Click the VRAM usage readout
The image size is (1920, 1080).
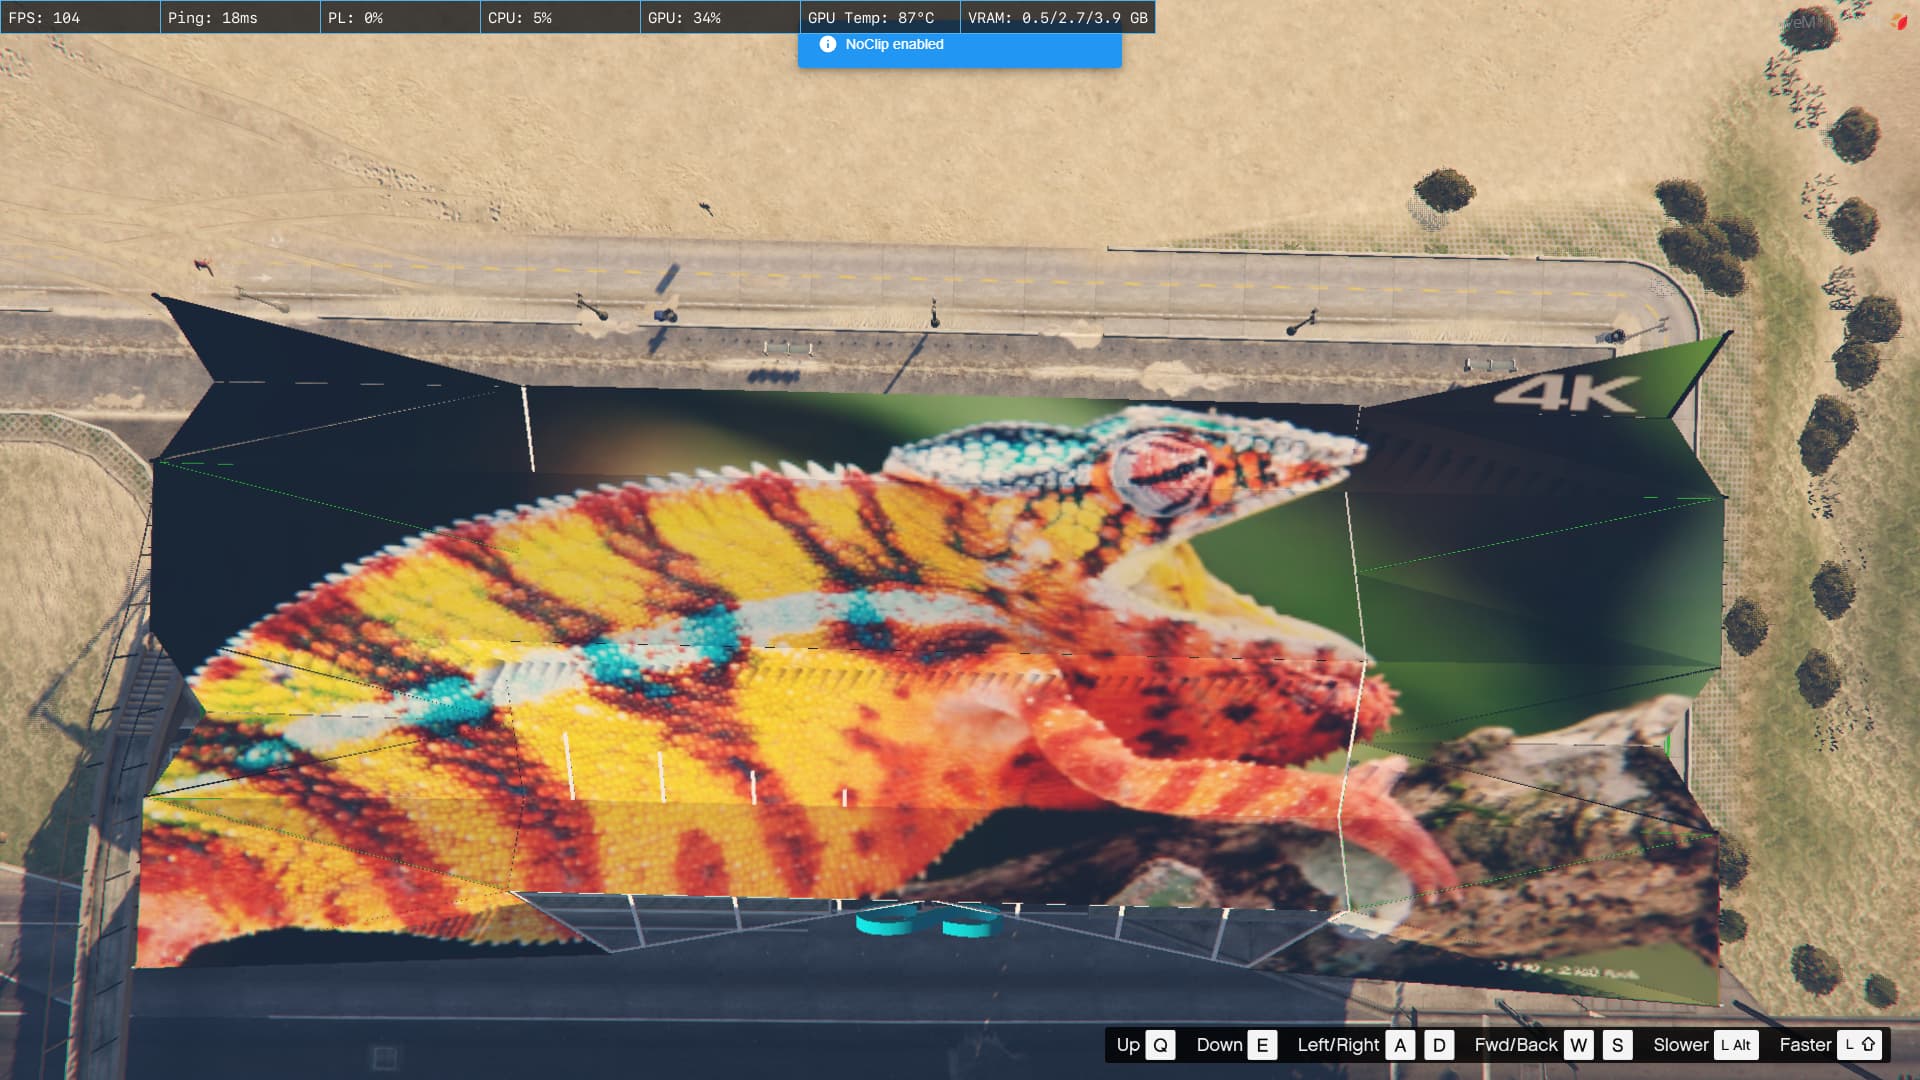(x=1057, y=18)
